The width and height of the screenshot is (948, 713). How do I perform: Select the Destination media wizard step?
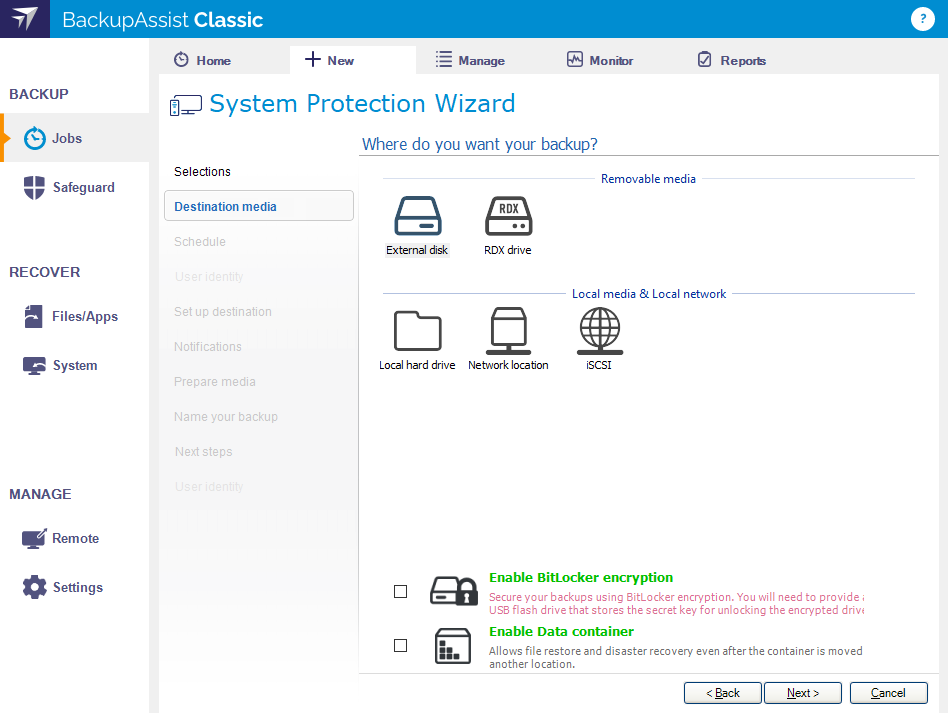pyautogui.click(x=259, y=206)
